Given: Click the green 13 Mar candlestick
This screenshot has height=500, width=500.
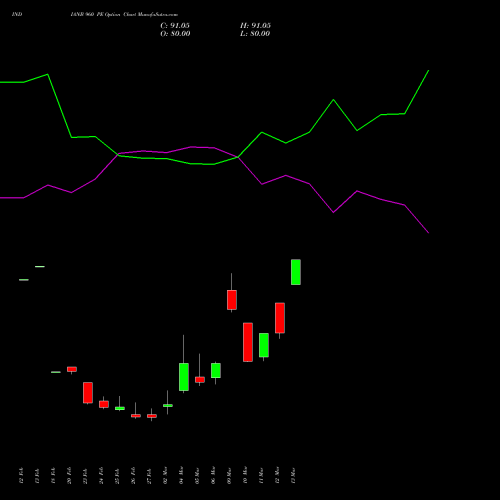Looking at the screenshot, I should click(296, 272).
